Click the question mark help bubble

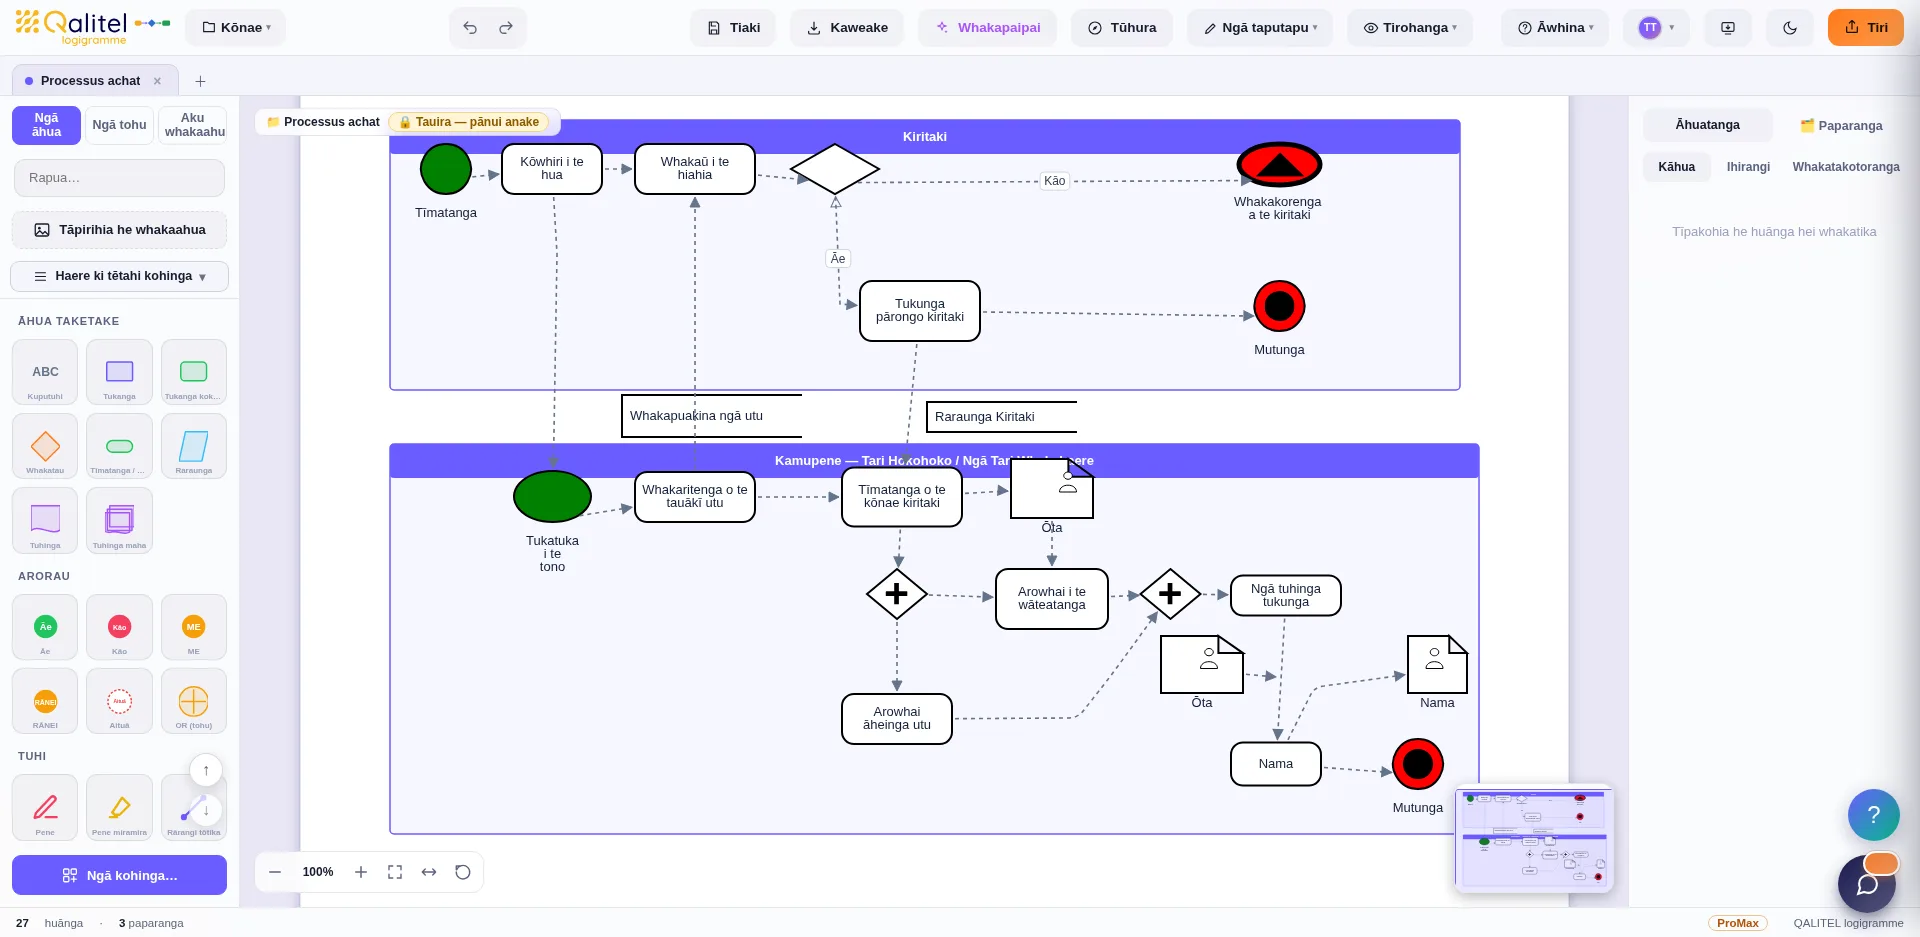[1874, 814]
